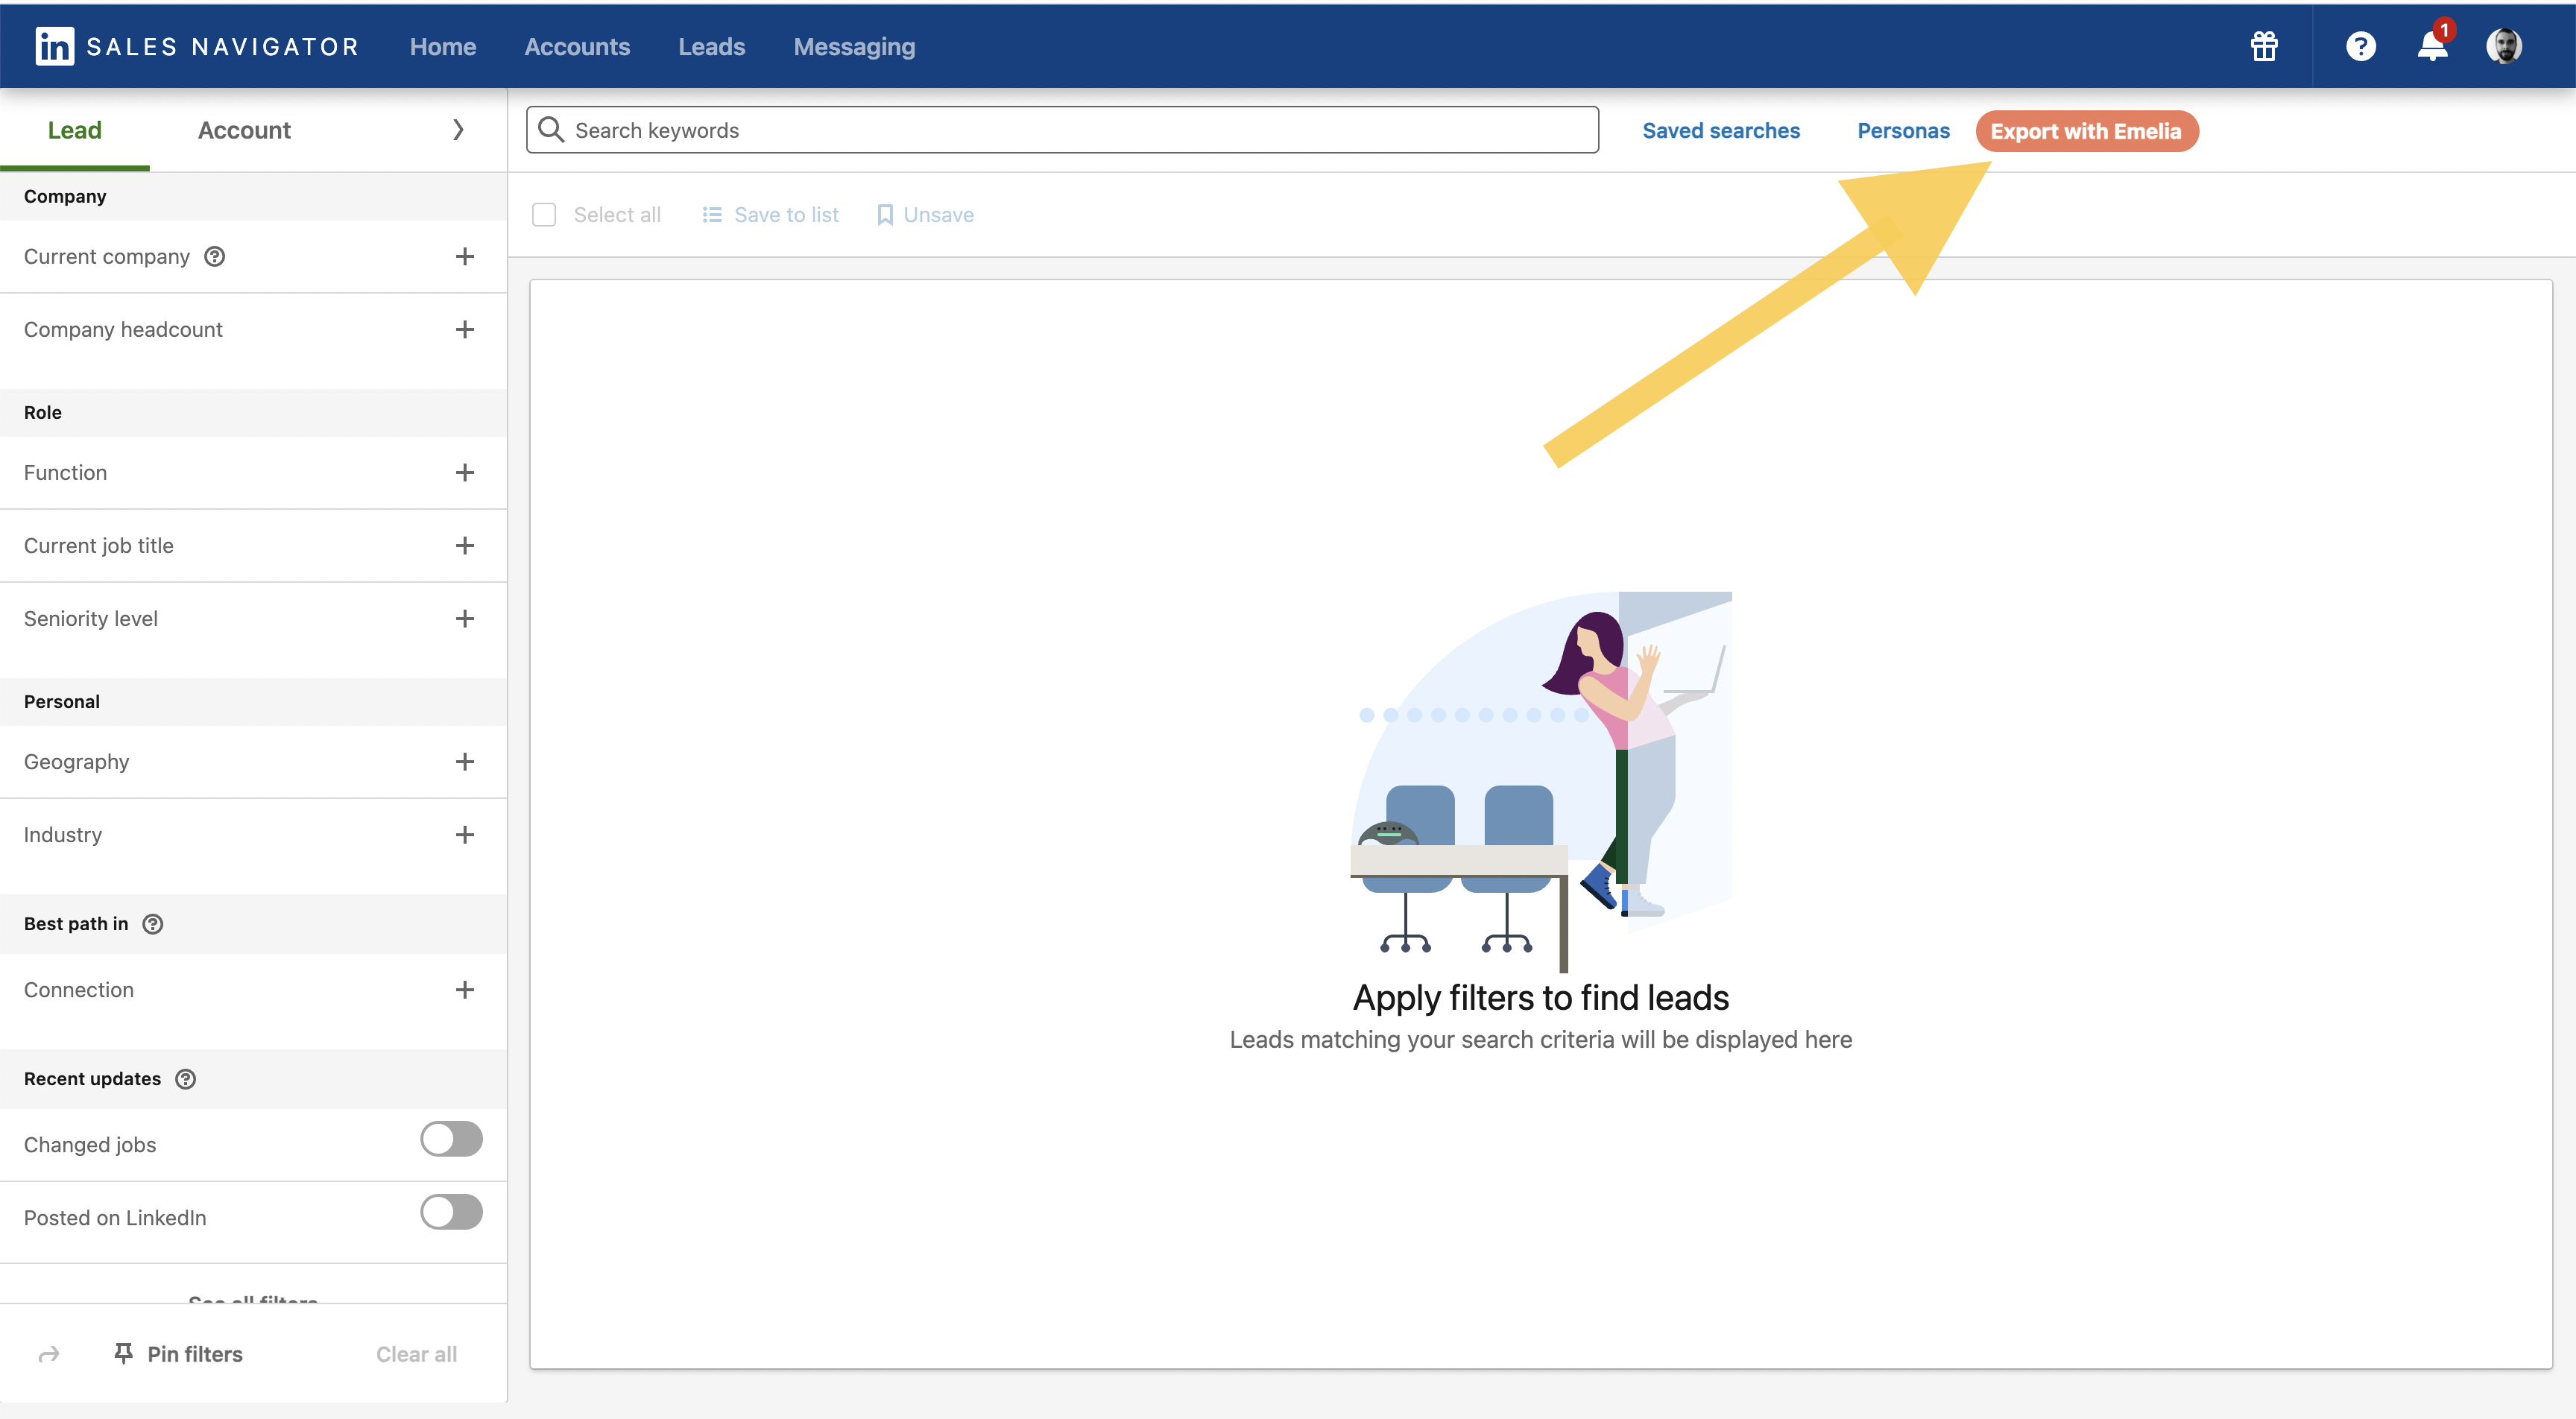This screenshot has width=2576, height=1419.
Task: Click the Export with Emelia button
Action: (x=2086, y=131)
